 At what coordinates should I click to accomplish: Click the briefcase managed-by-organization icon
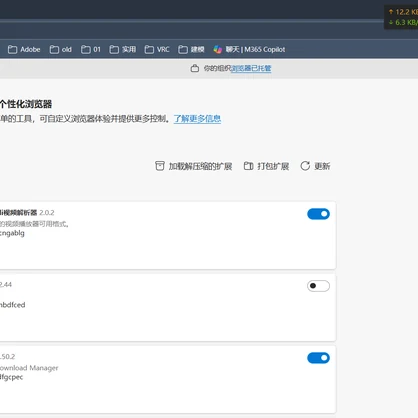click(x=195, y=68)
